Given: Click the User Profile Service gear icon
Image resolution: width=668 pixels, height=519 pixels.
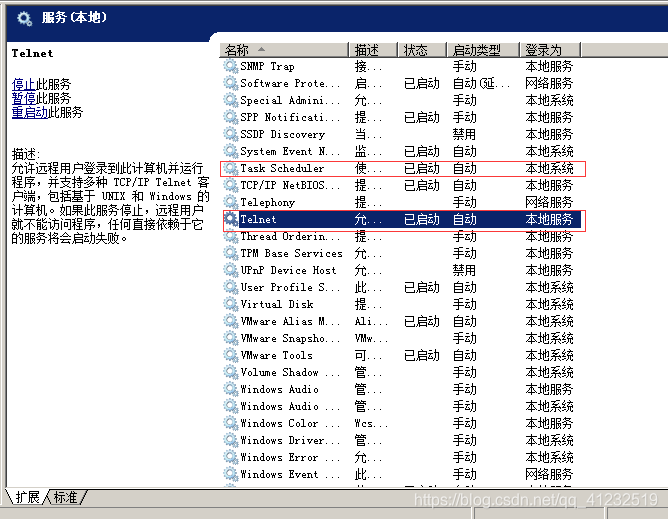Looking at the screenshot, I should [230, 288].
